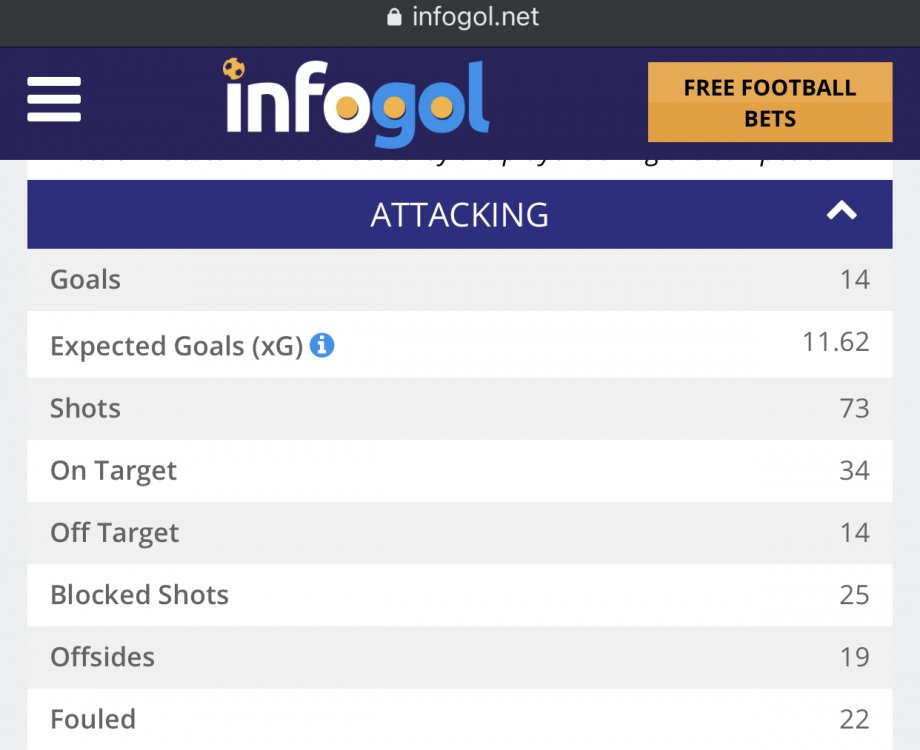Click the Shots stat row
This screenshot has width=920, height=750.
point(459,408)
